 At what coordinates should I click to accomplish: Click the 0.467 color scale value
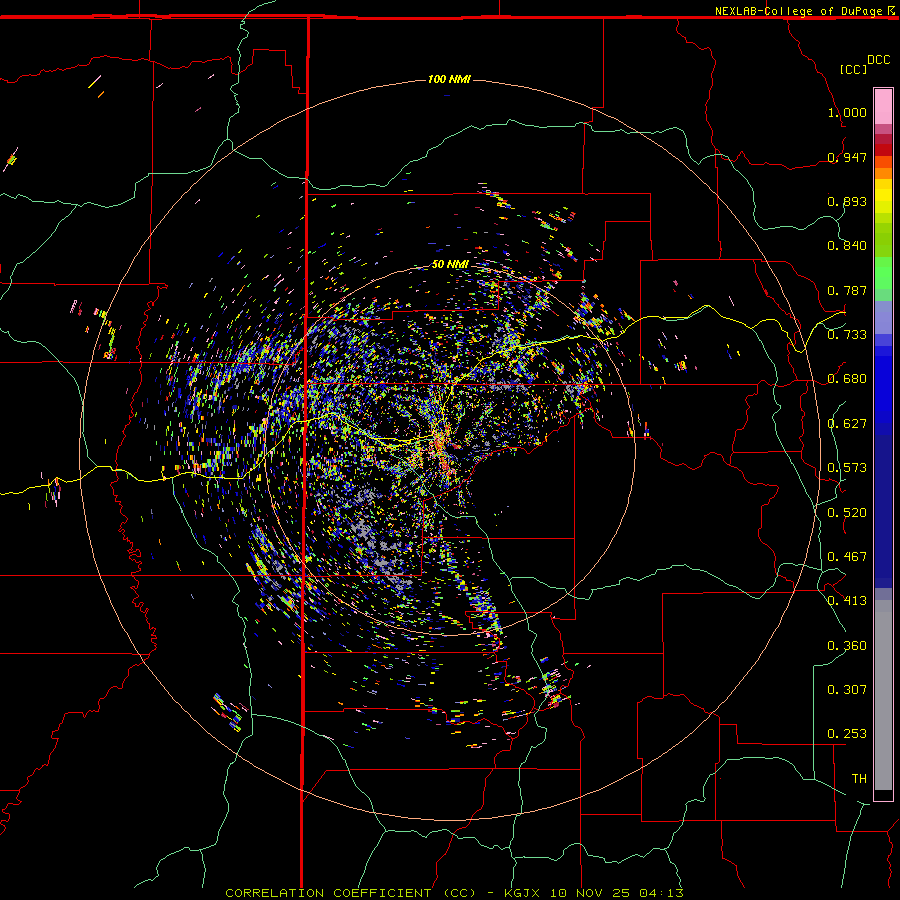pos(847,557)
